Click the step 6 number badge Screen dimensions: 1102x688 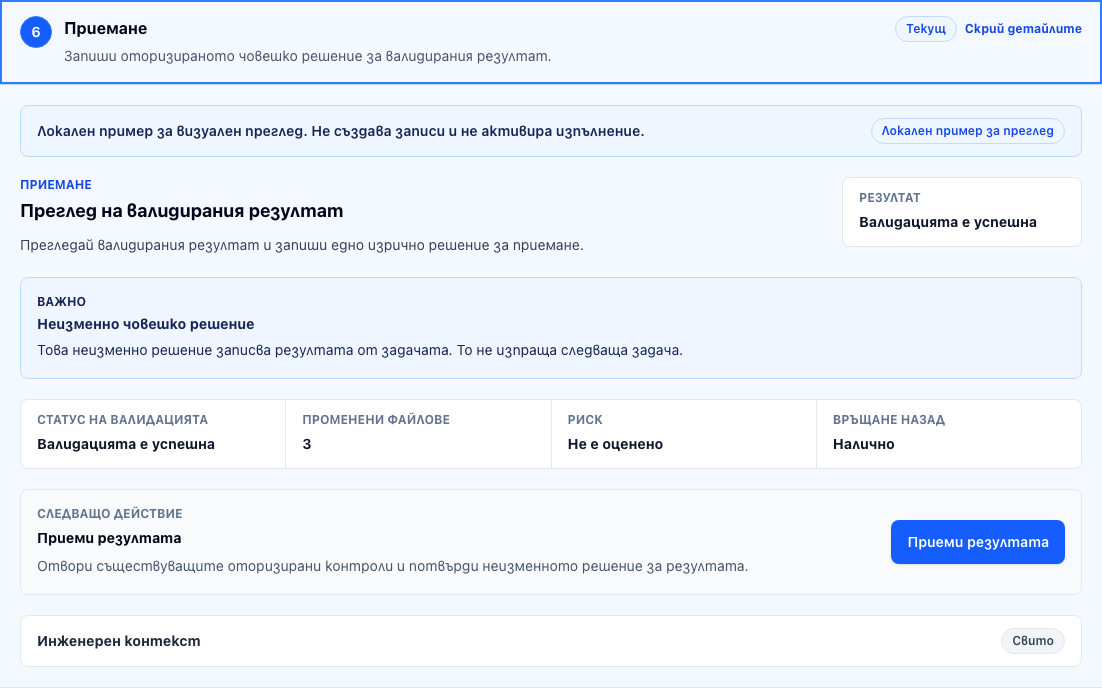[x=36, y=32]
